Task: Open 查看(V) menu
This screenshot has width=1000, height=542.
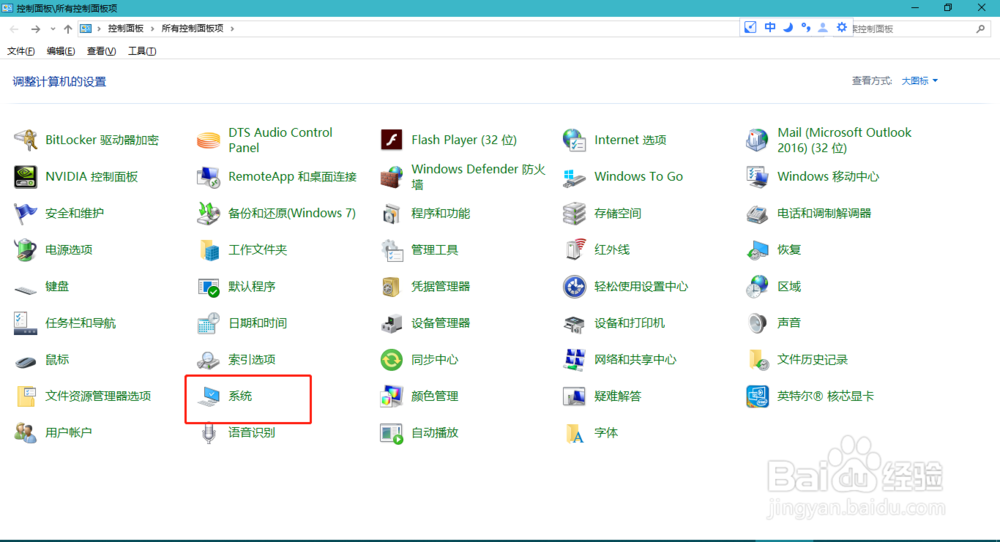Action: pyautogui.click(x=101, y=51)
